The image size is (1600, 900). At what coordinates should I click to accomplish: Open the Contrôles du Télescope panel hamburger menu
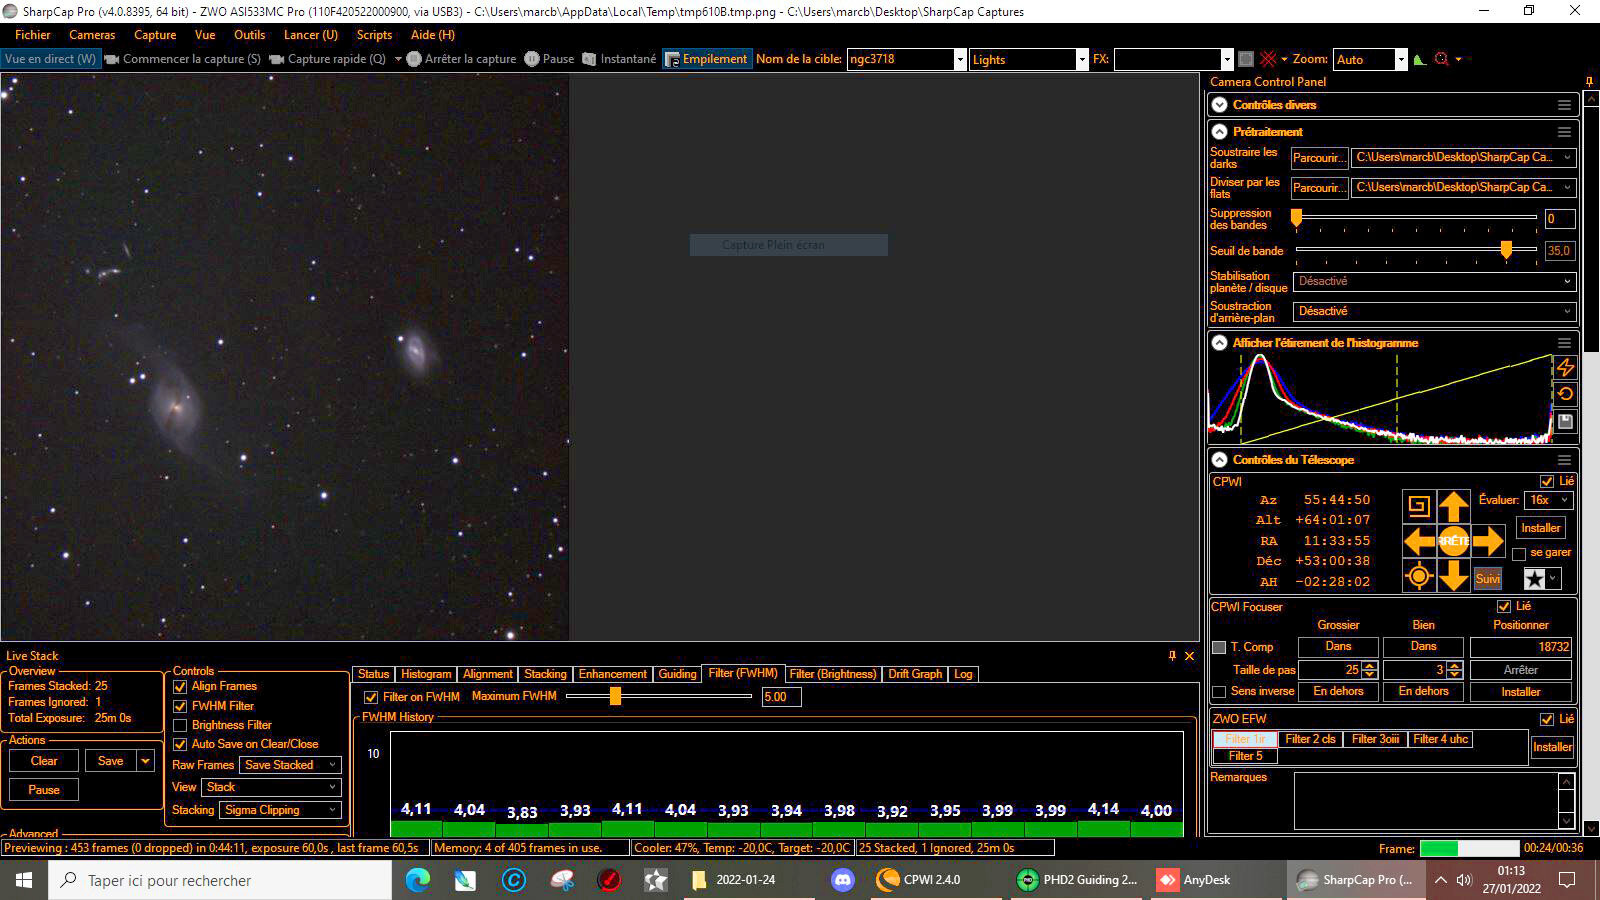(x=1564, y=460)
